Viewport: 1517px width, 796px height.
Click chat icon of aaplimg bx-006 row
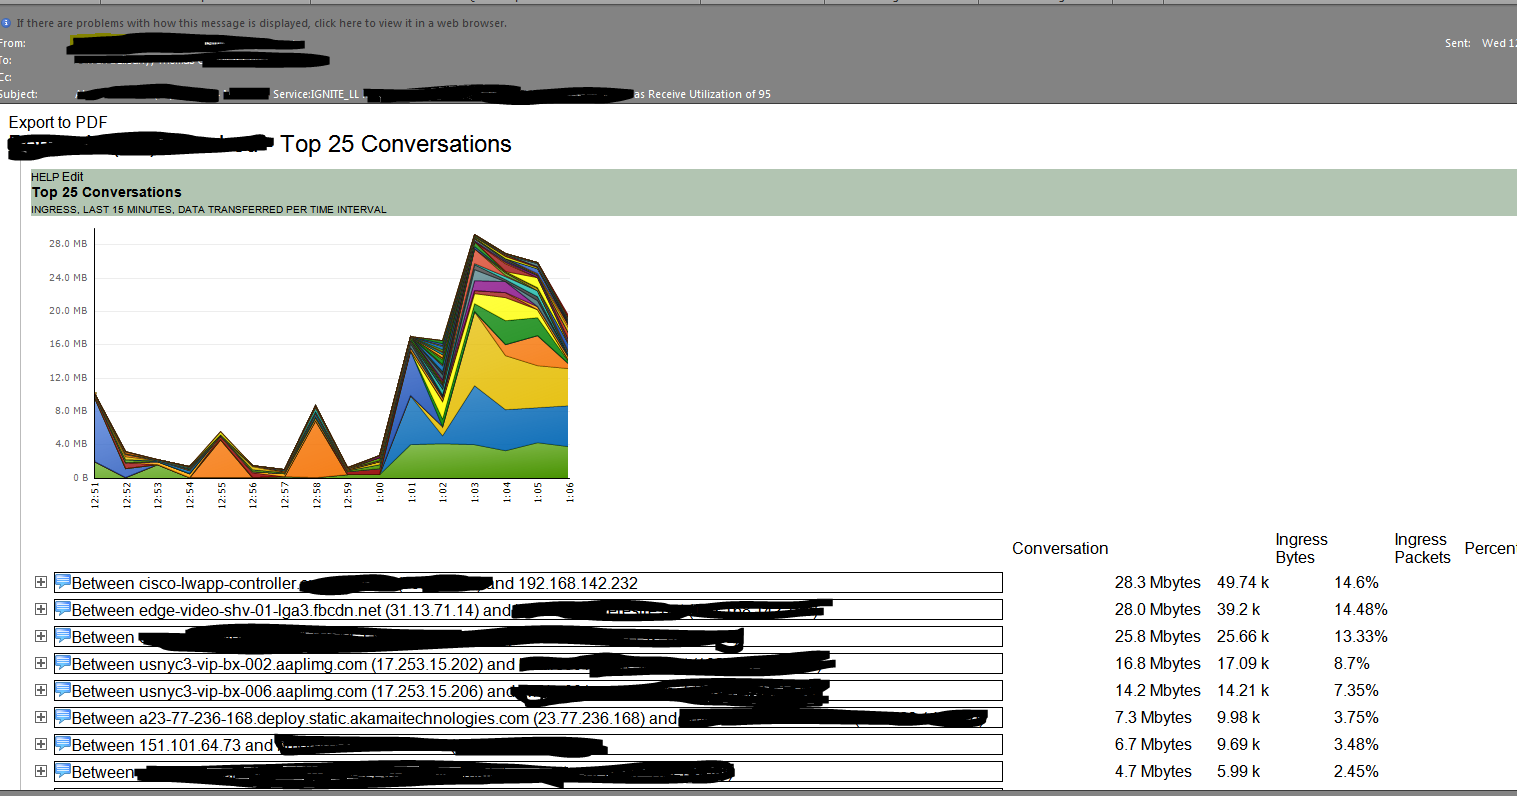tap(63, 690)
